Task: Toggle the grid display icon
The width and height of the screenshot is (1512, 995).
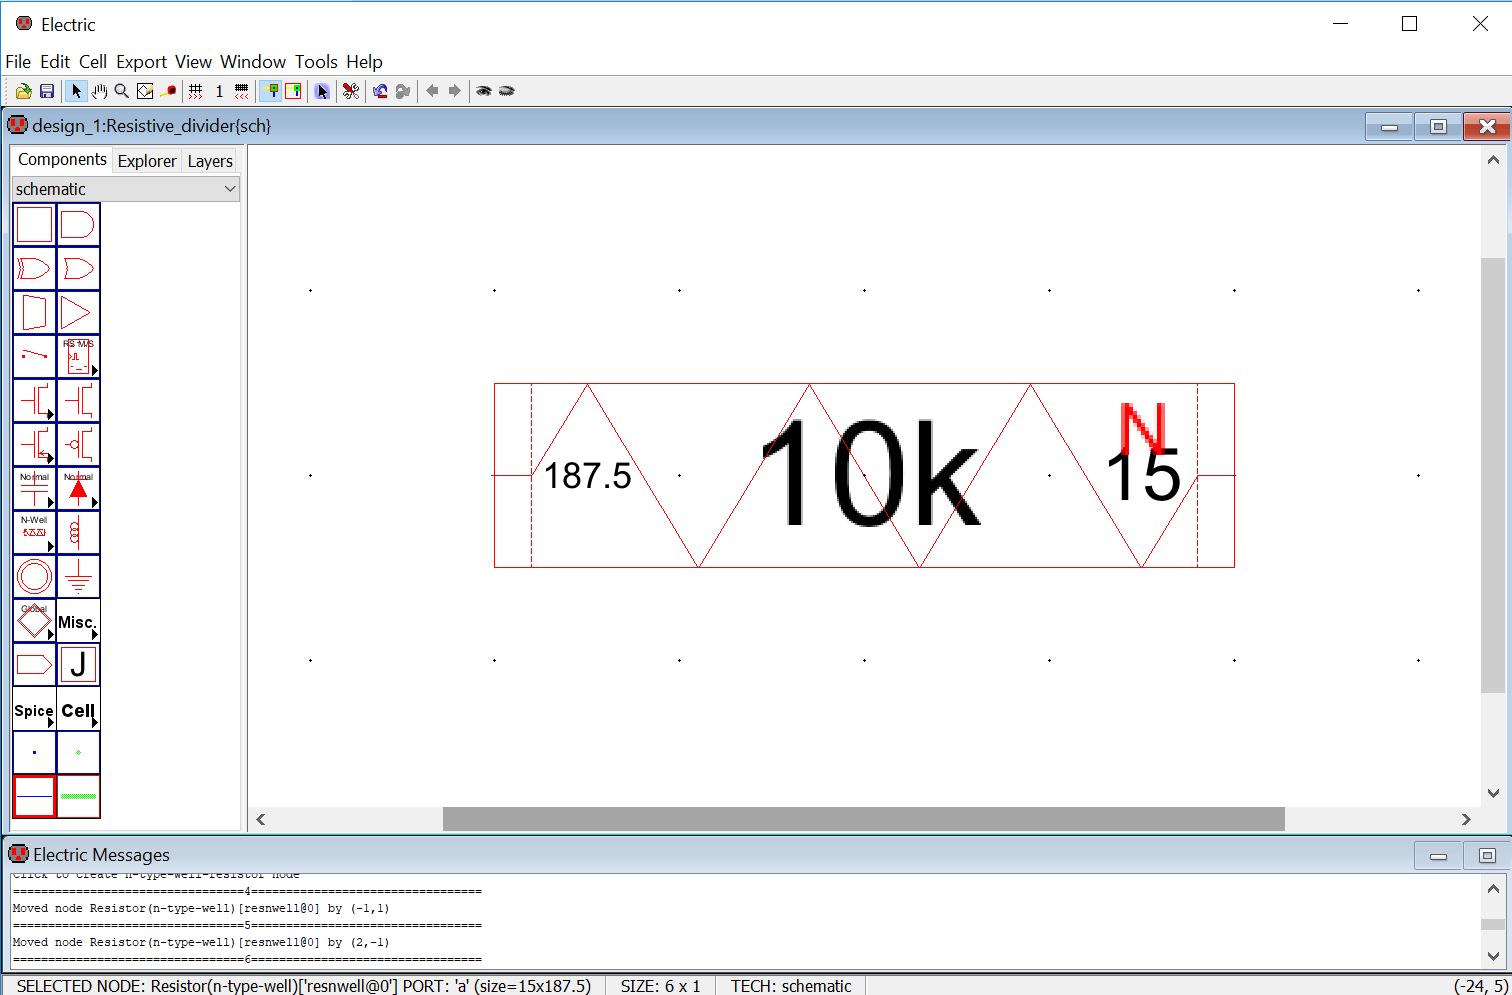Action: pyautogui.click(x=196, y=91)
